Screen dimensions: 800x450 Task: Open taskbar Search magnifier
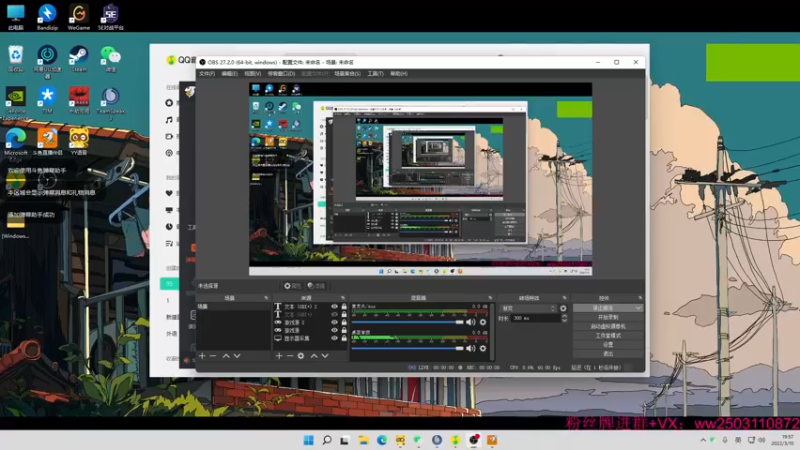tap(327, 440)
